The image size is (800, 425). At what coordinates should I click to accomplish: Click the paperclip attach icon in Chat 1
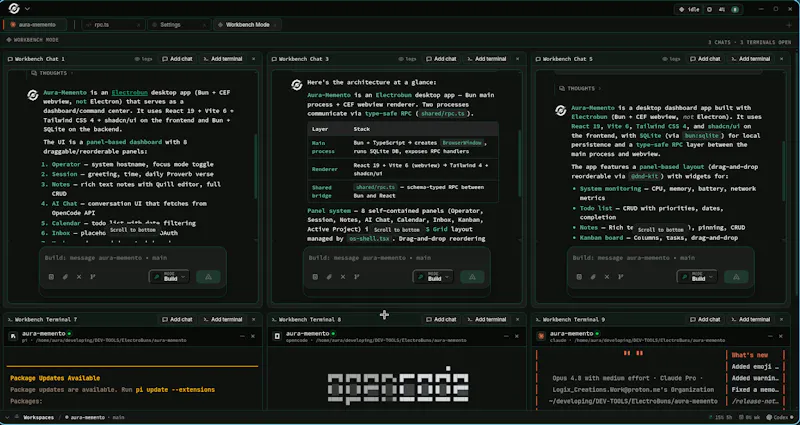[65, 277]
